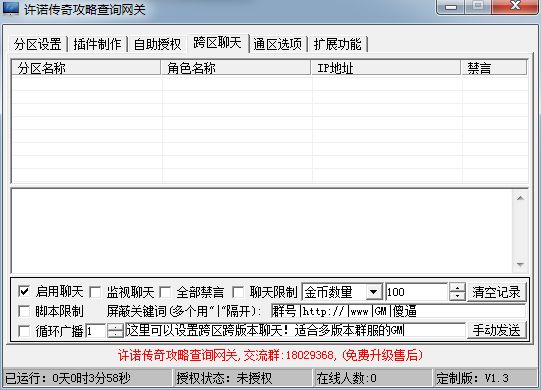Click the 禁言 column header
The width and height of the screenshot is (541, 390).
click(494, 68)
